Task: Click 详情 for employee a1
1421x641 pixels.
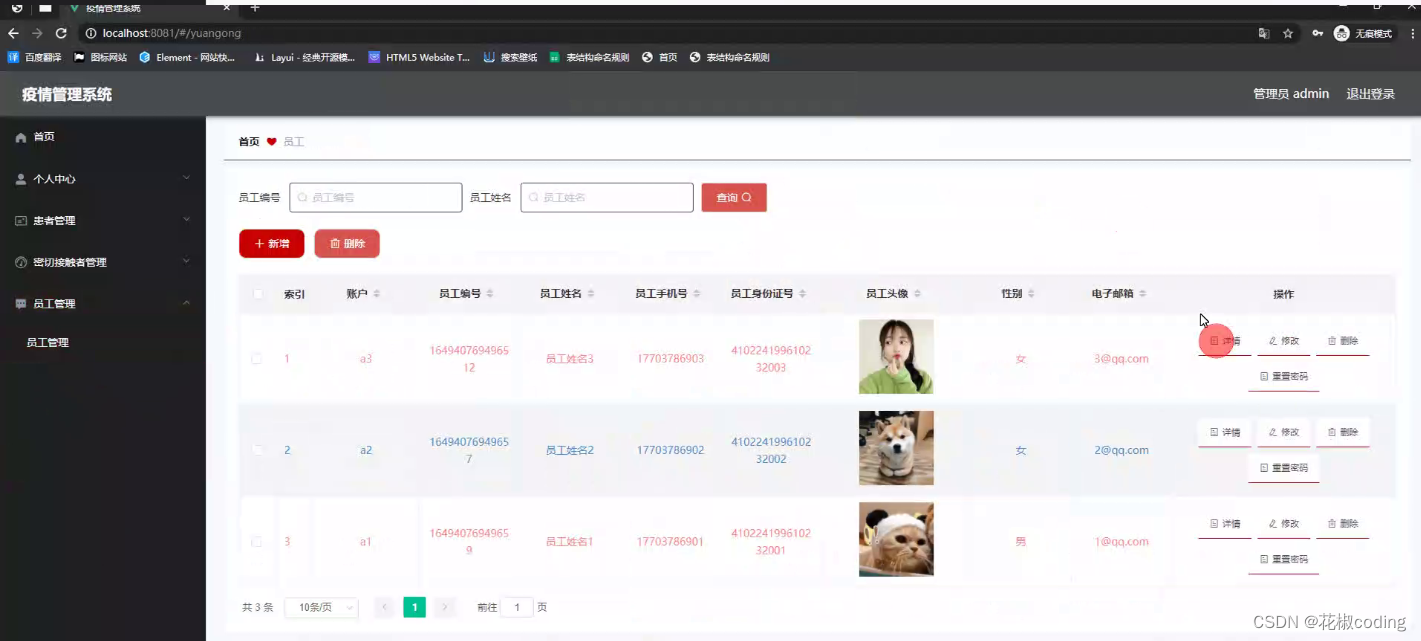Action: pos(1225,523)
